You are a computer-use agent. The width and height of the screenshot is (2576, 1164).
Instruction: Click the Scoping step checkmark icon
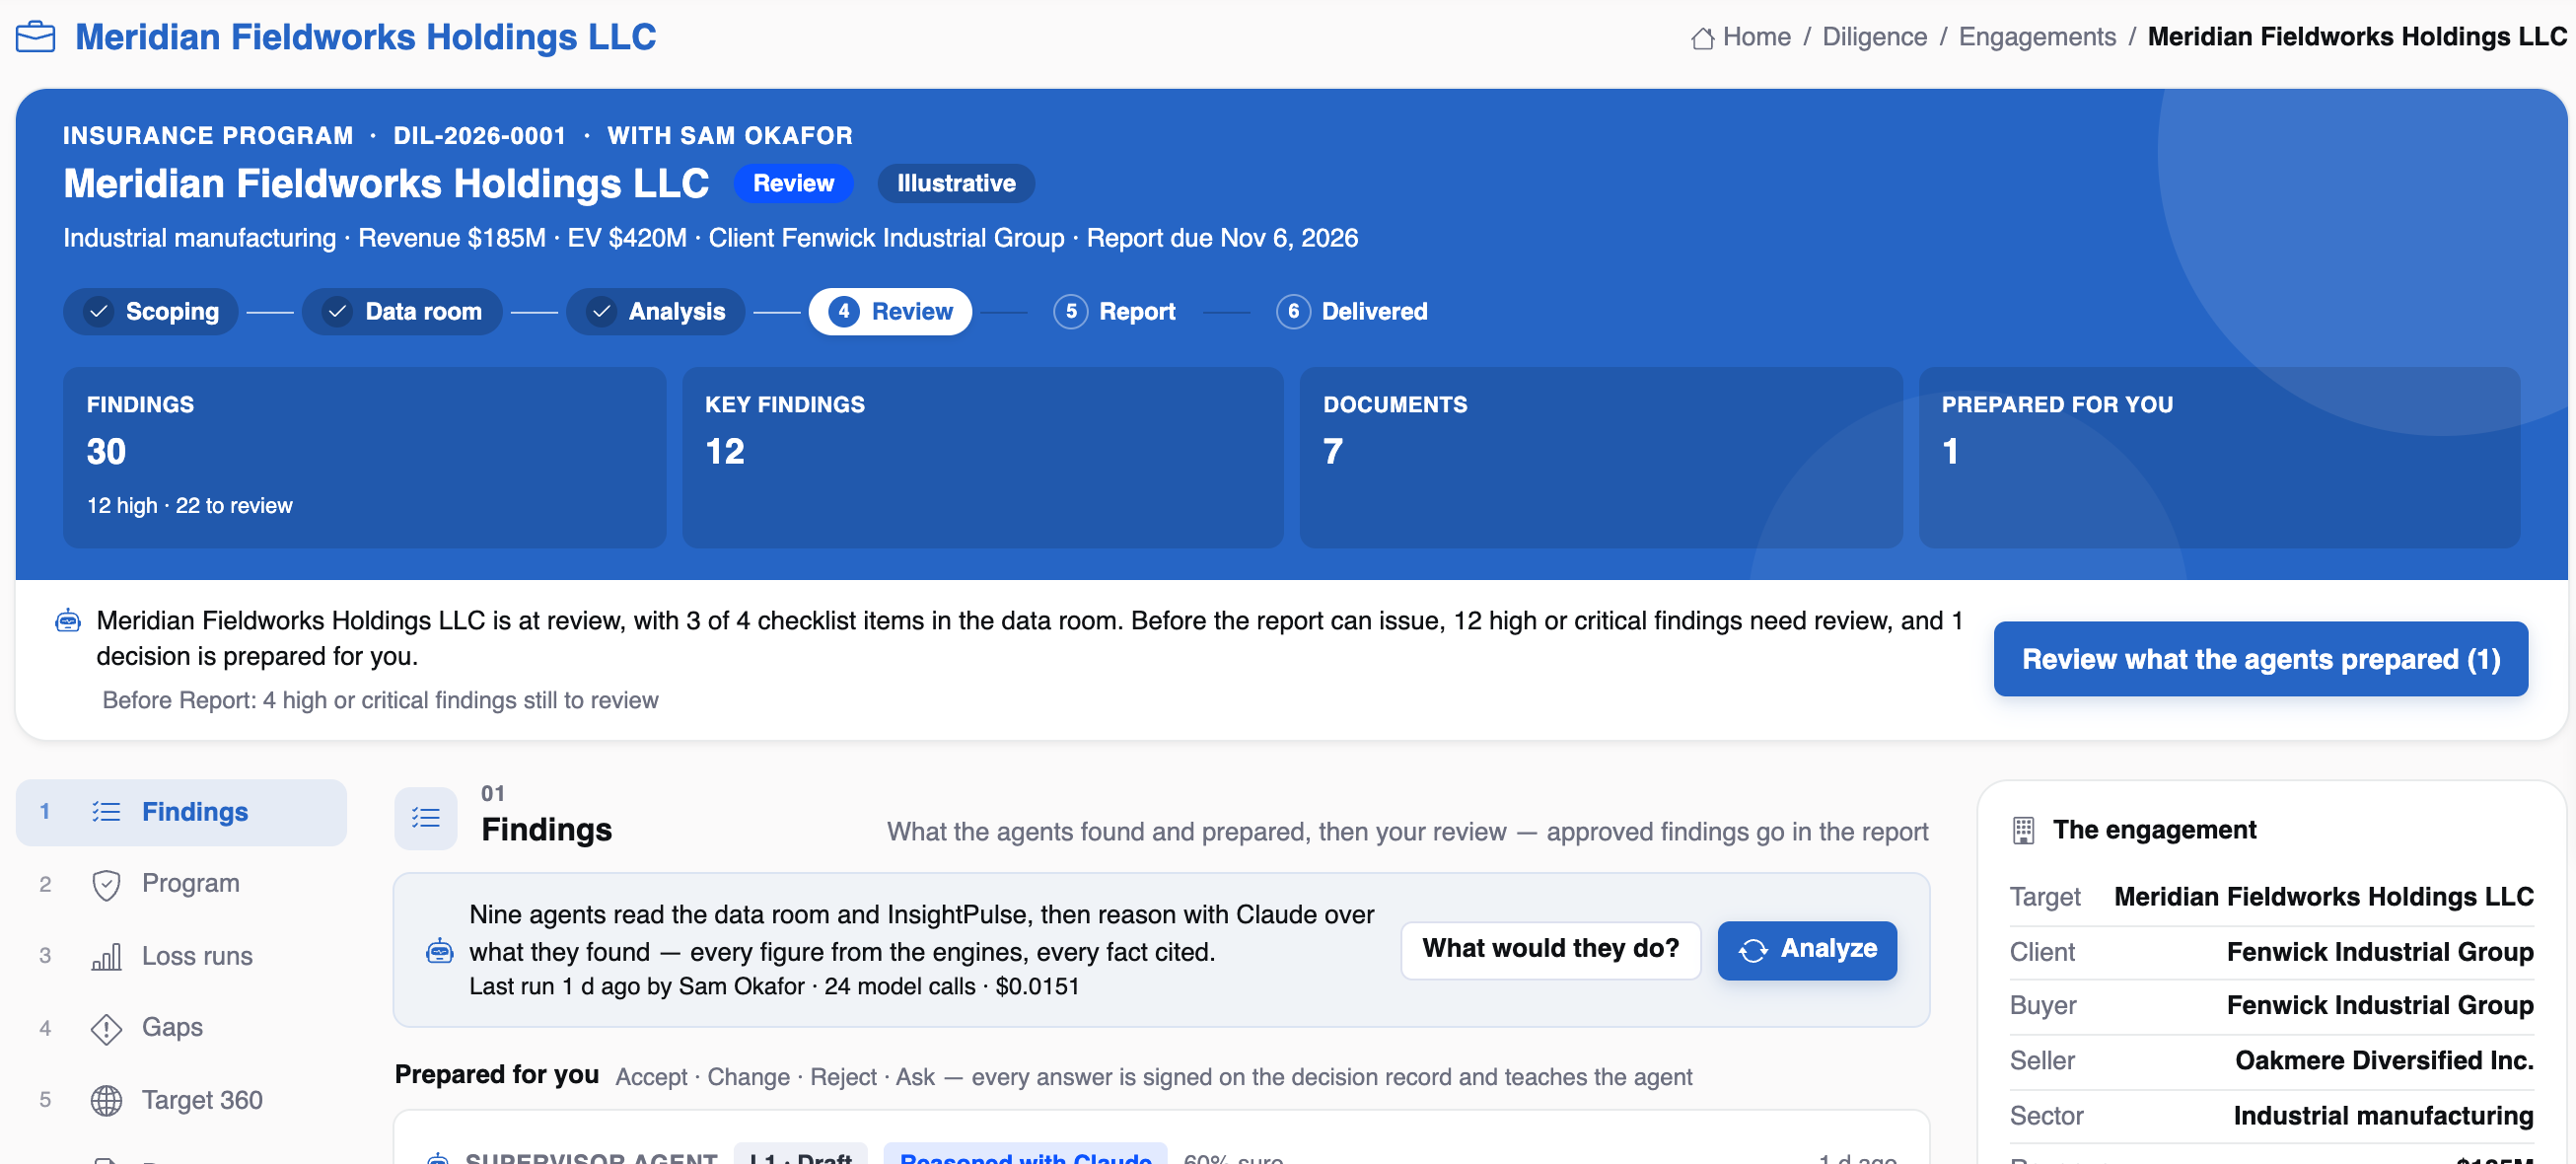[x=98, y=312]
